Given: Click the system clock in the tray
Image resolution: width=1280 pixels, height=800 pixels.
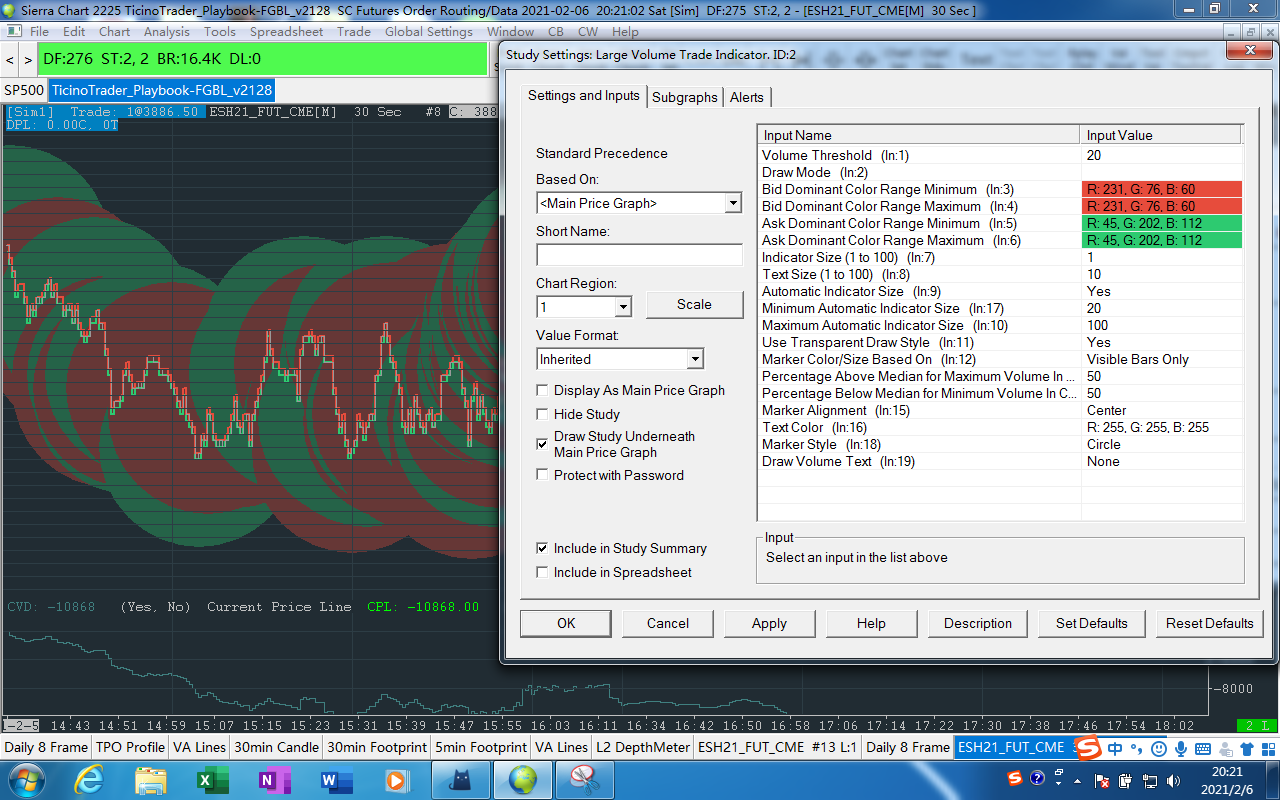Looking at the screenshot, I should (1227, 779).
